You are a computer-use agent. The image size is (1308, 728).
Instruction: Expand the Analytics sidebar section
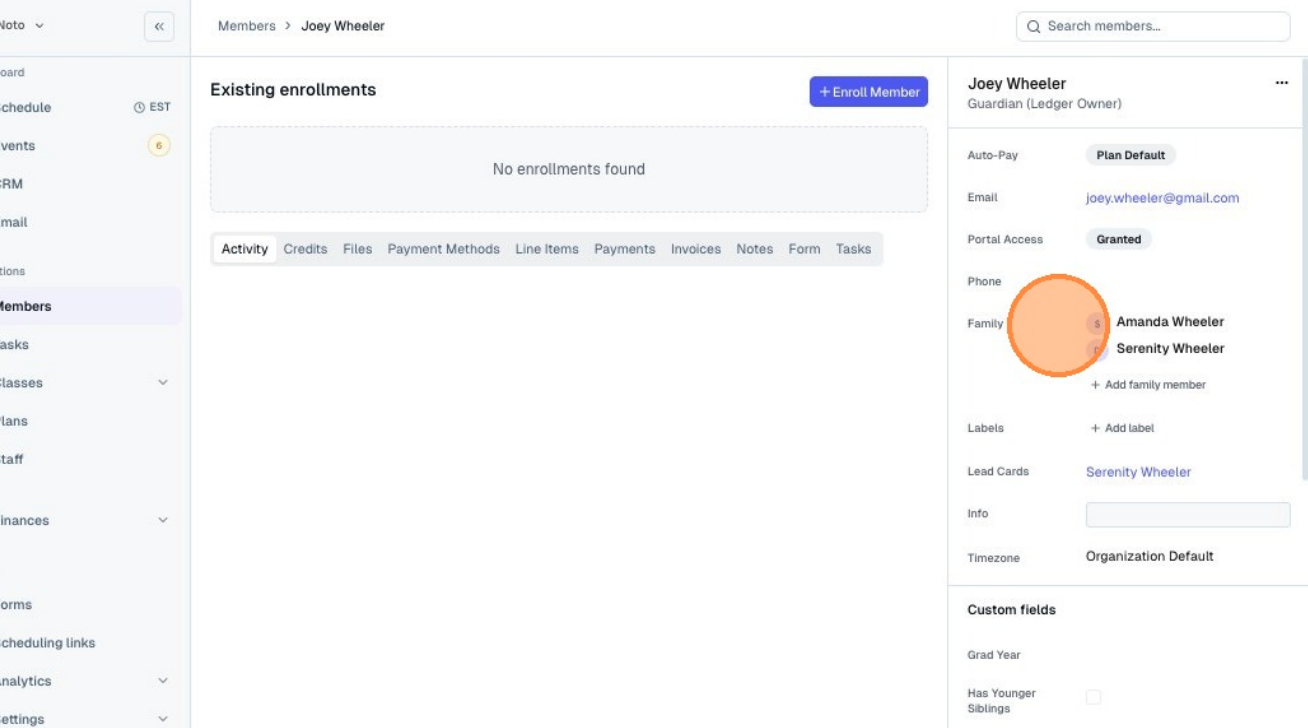click(163, 681)
